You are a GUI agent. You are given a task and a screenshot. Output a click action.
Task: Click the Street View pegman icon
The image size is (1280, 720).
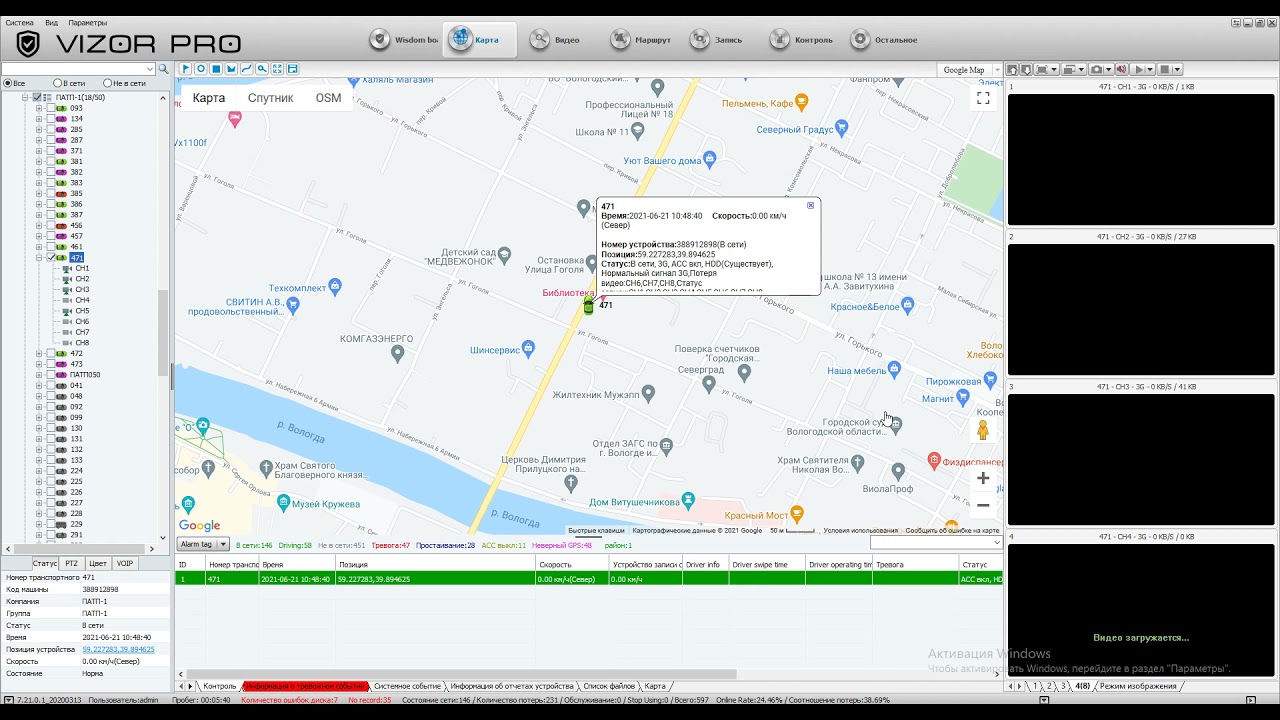point(983,431)
